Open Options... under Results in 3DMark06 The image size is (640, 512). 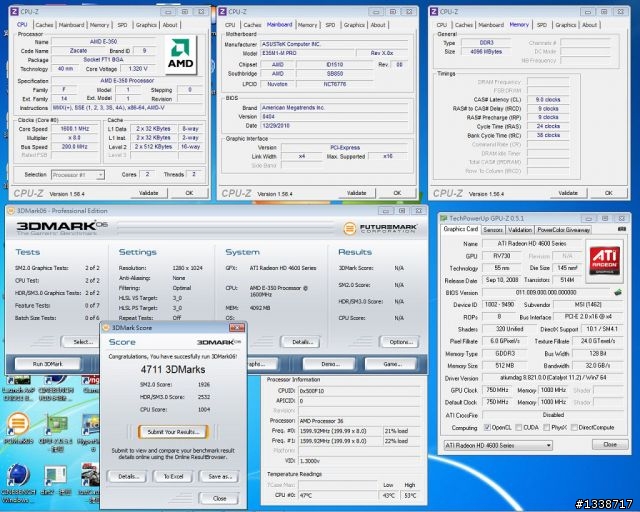coord(401,342)
